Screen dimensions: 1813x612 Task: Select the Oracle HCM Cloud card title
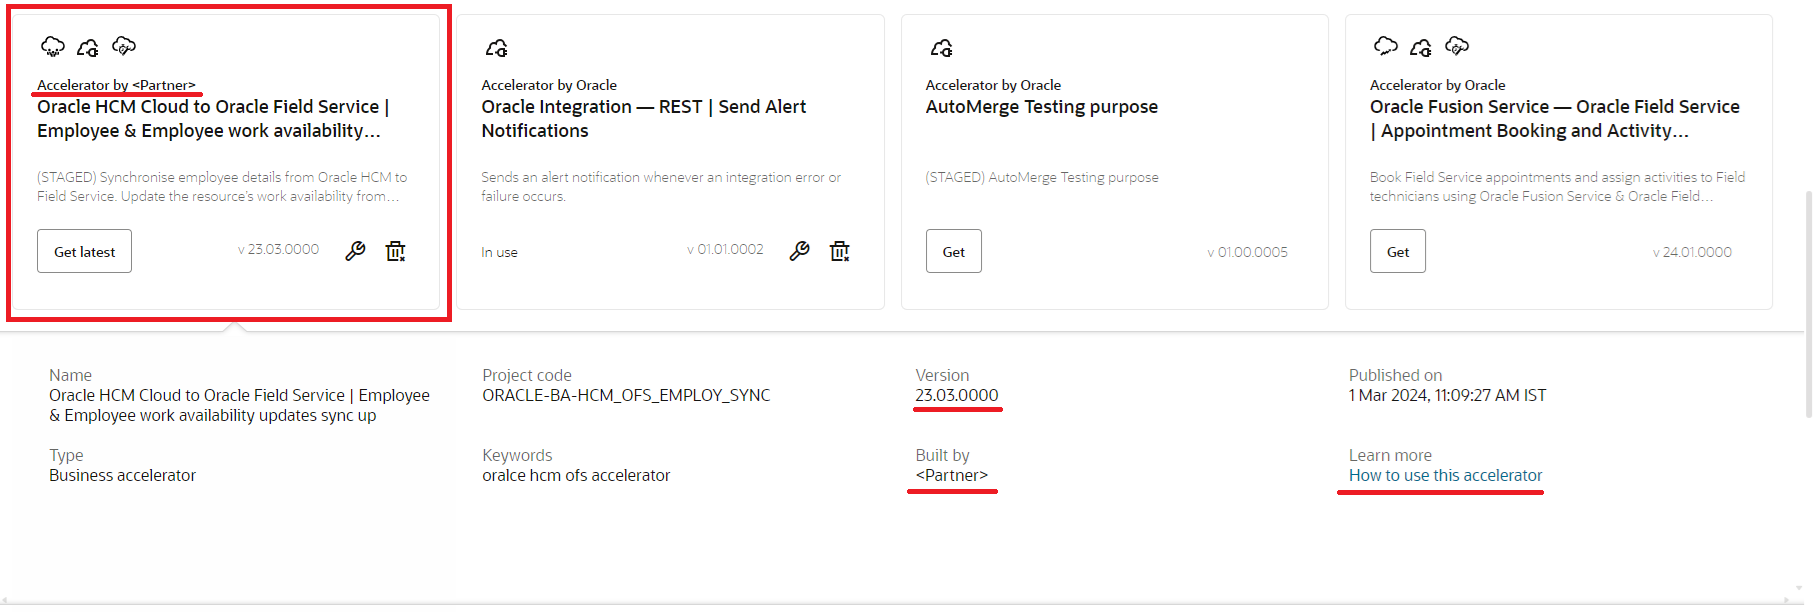click(x=213, y=119)
